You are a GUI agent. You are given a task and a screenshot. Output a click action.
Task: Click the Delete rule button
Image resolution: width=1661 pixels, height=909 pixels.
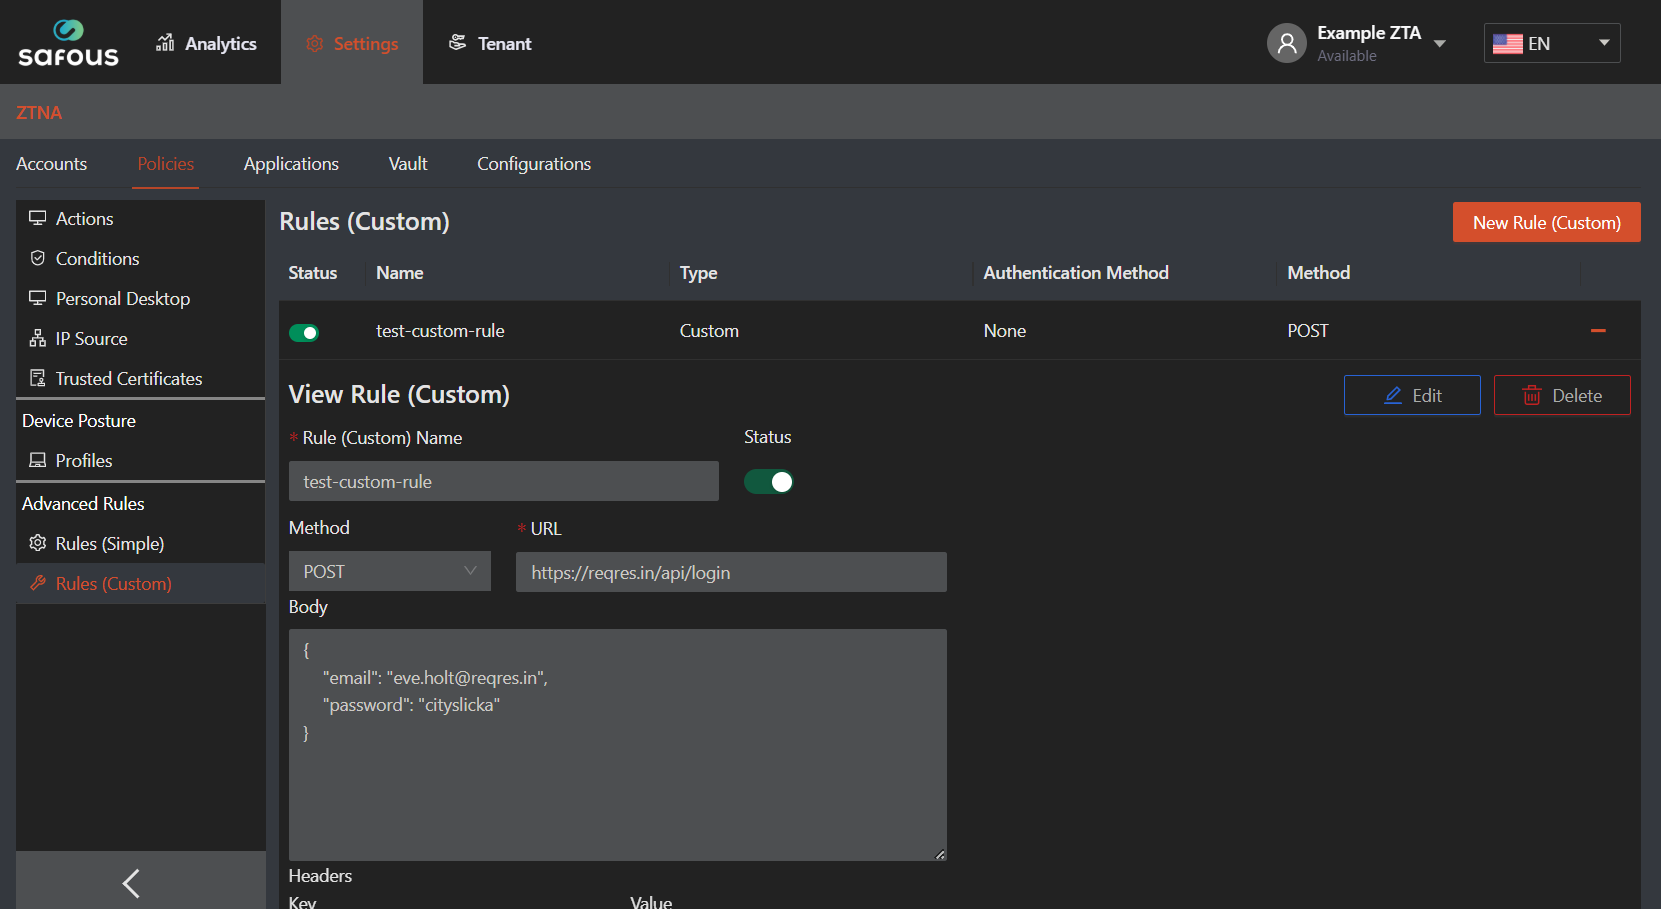(x=1561, y=395)
